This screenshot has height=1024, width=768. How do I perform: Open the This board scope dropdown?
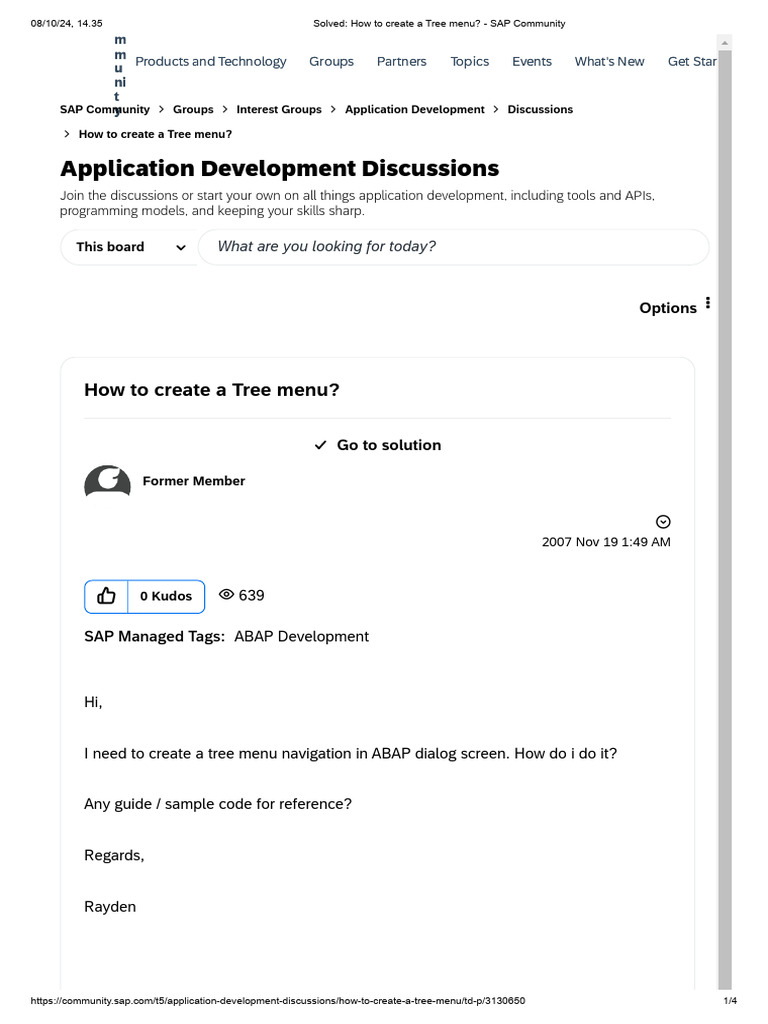tap(129, 247)
